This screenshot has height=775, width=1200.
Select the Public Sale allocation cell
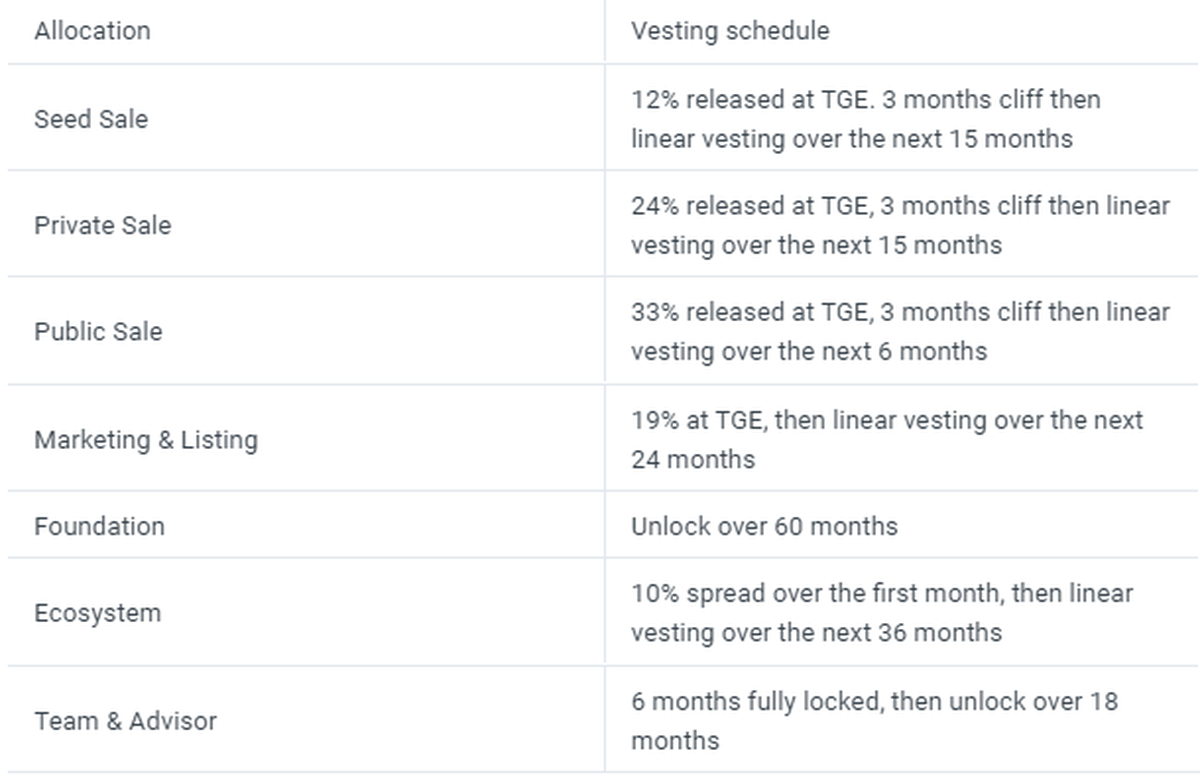click(98, 332)
